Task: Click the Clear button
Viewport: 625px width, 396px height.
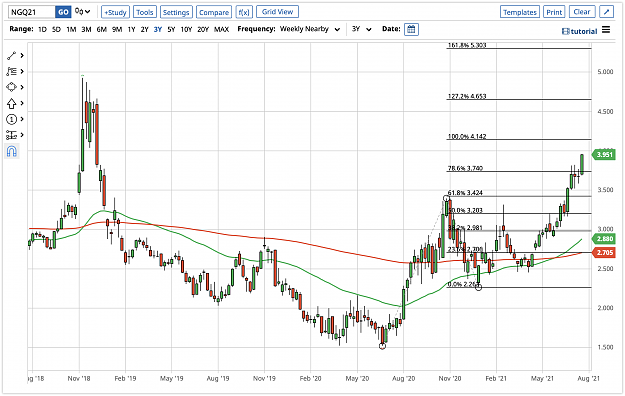Action: (582, 12)
